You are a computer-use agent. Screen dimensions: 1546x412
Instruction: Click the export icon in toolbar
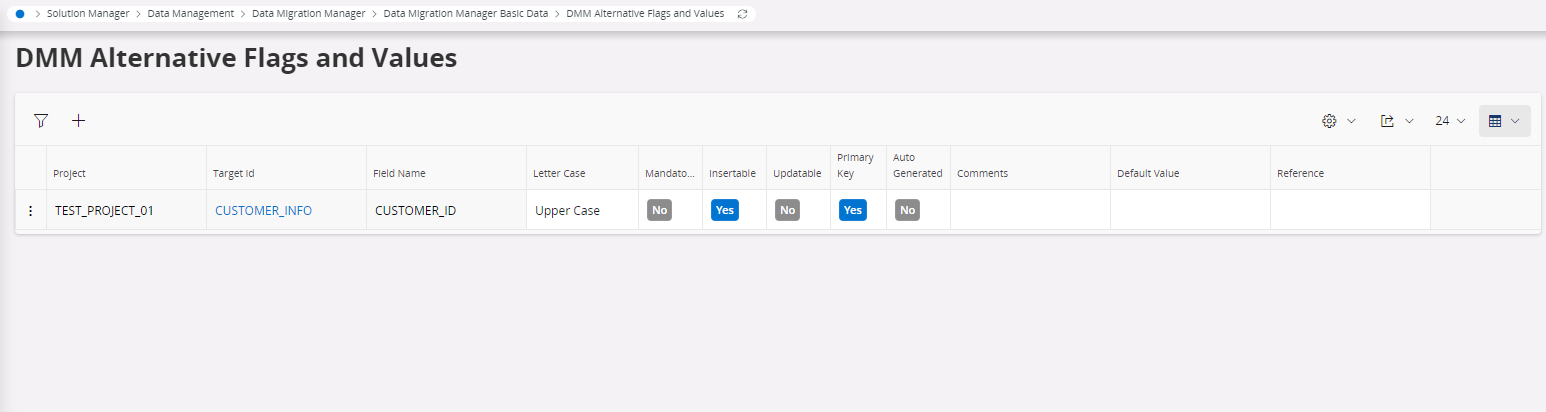point(1387,121)
